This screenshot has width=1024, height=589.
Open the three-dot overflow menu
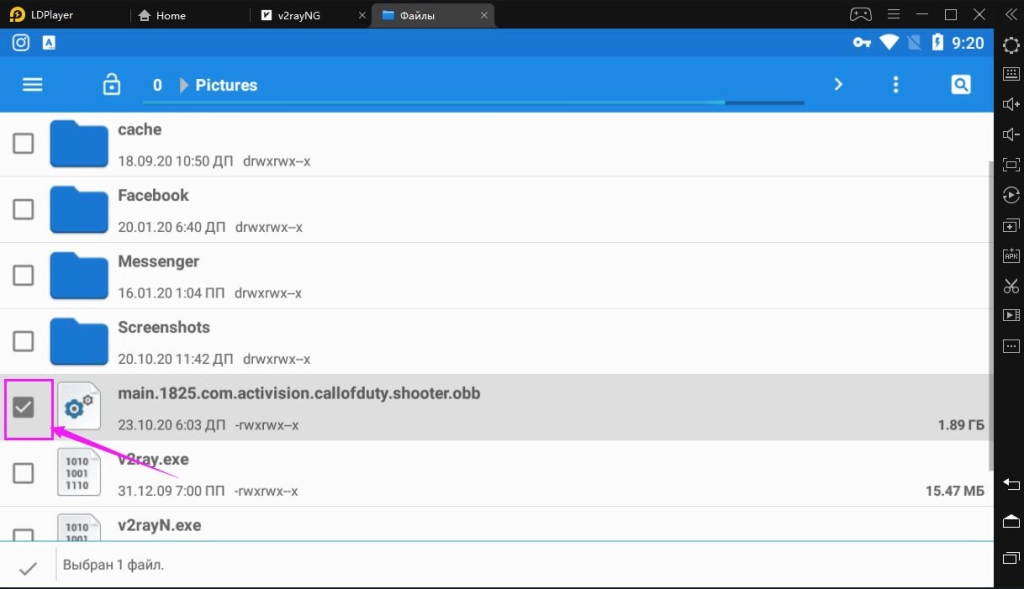click(895, 85)
